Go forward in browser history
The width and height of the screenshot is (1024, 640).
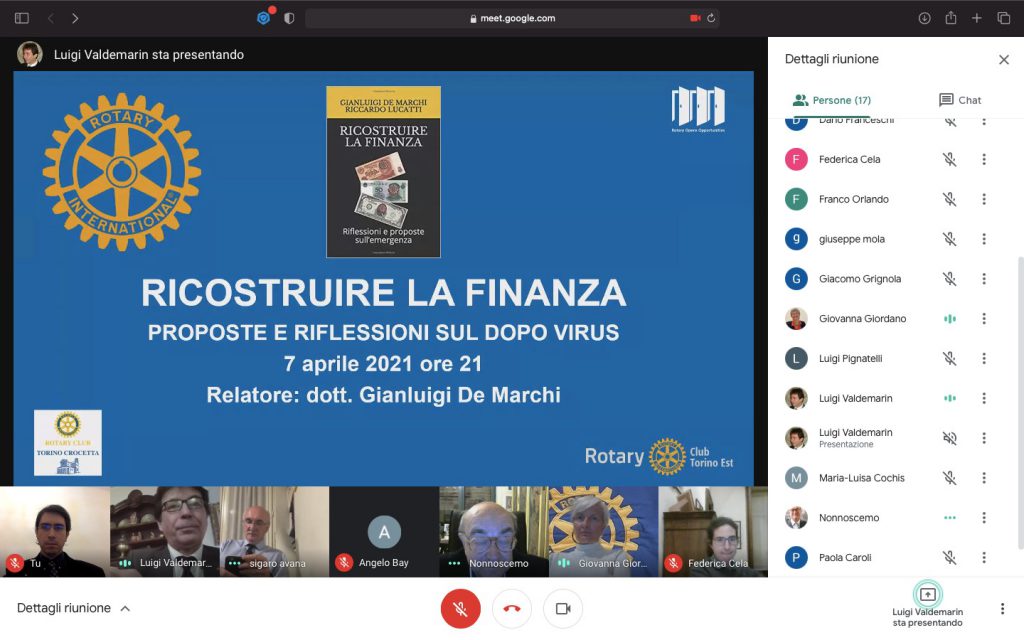tap(75, 18)
